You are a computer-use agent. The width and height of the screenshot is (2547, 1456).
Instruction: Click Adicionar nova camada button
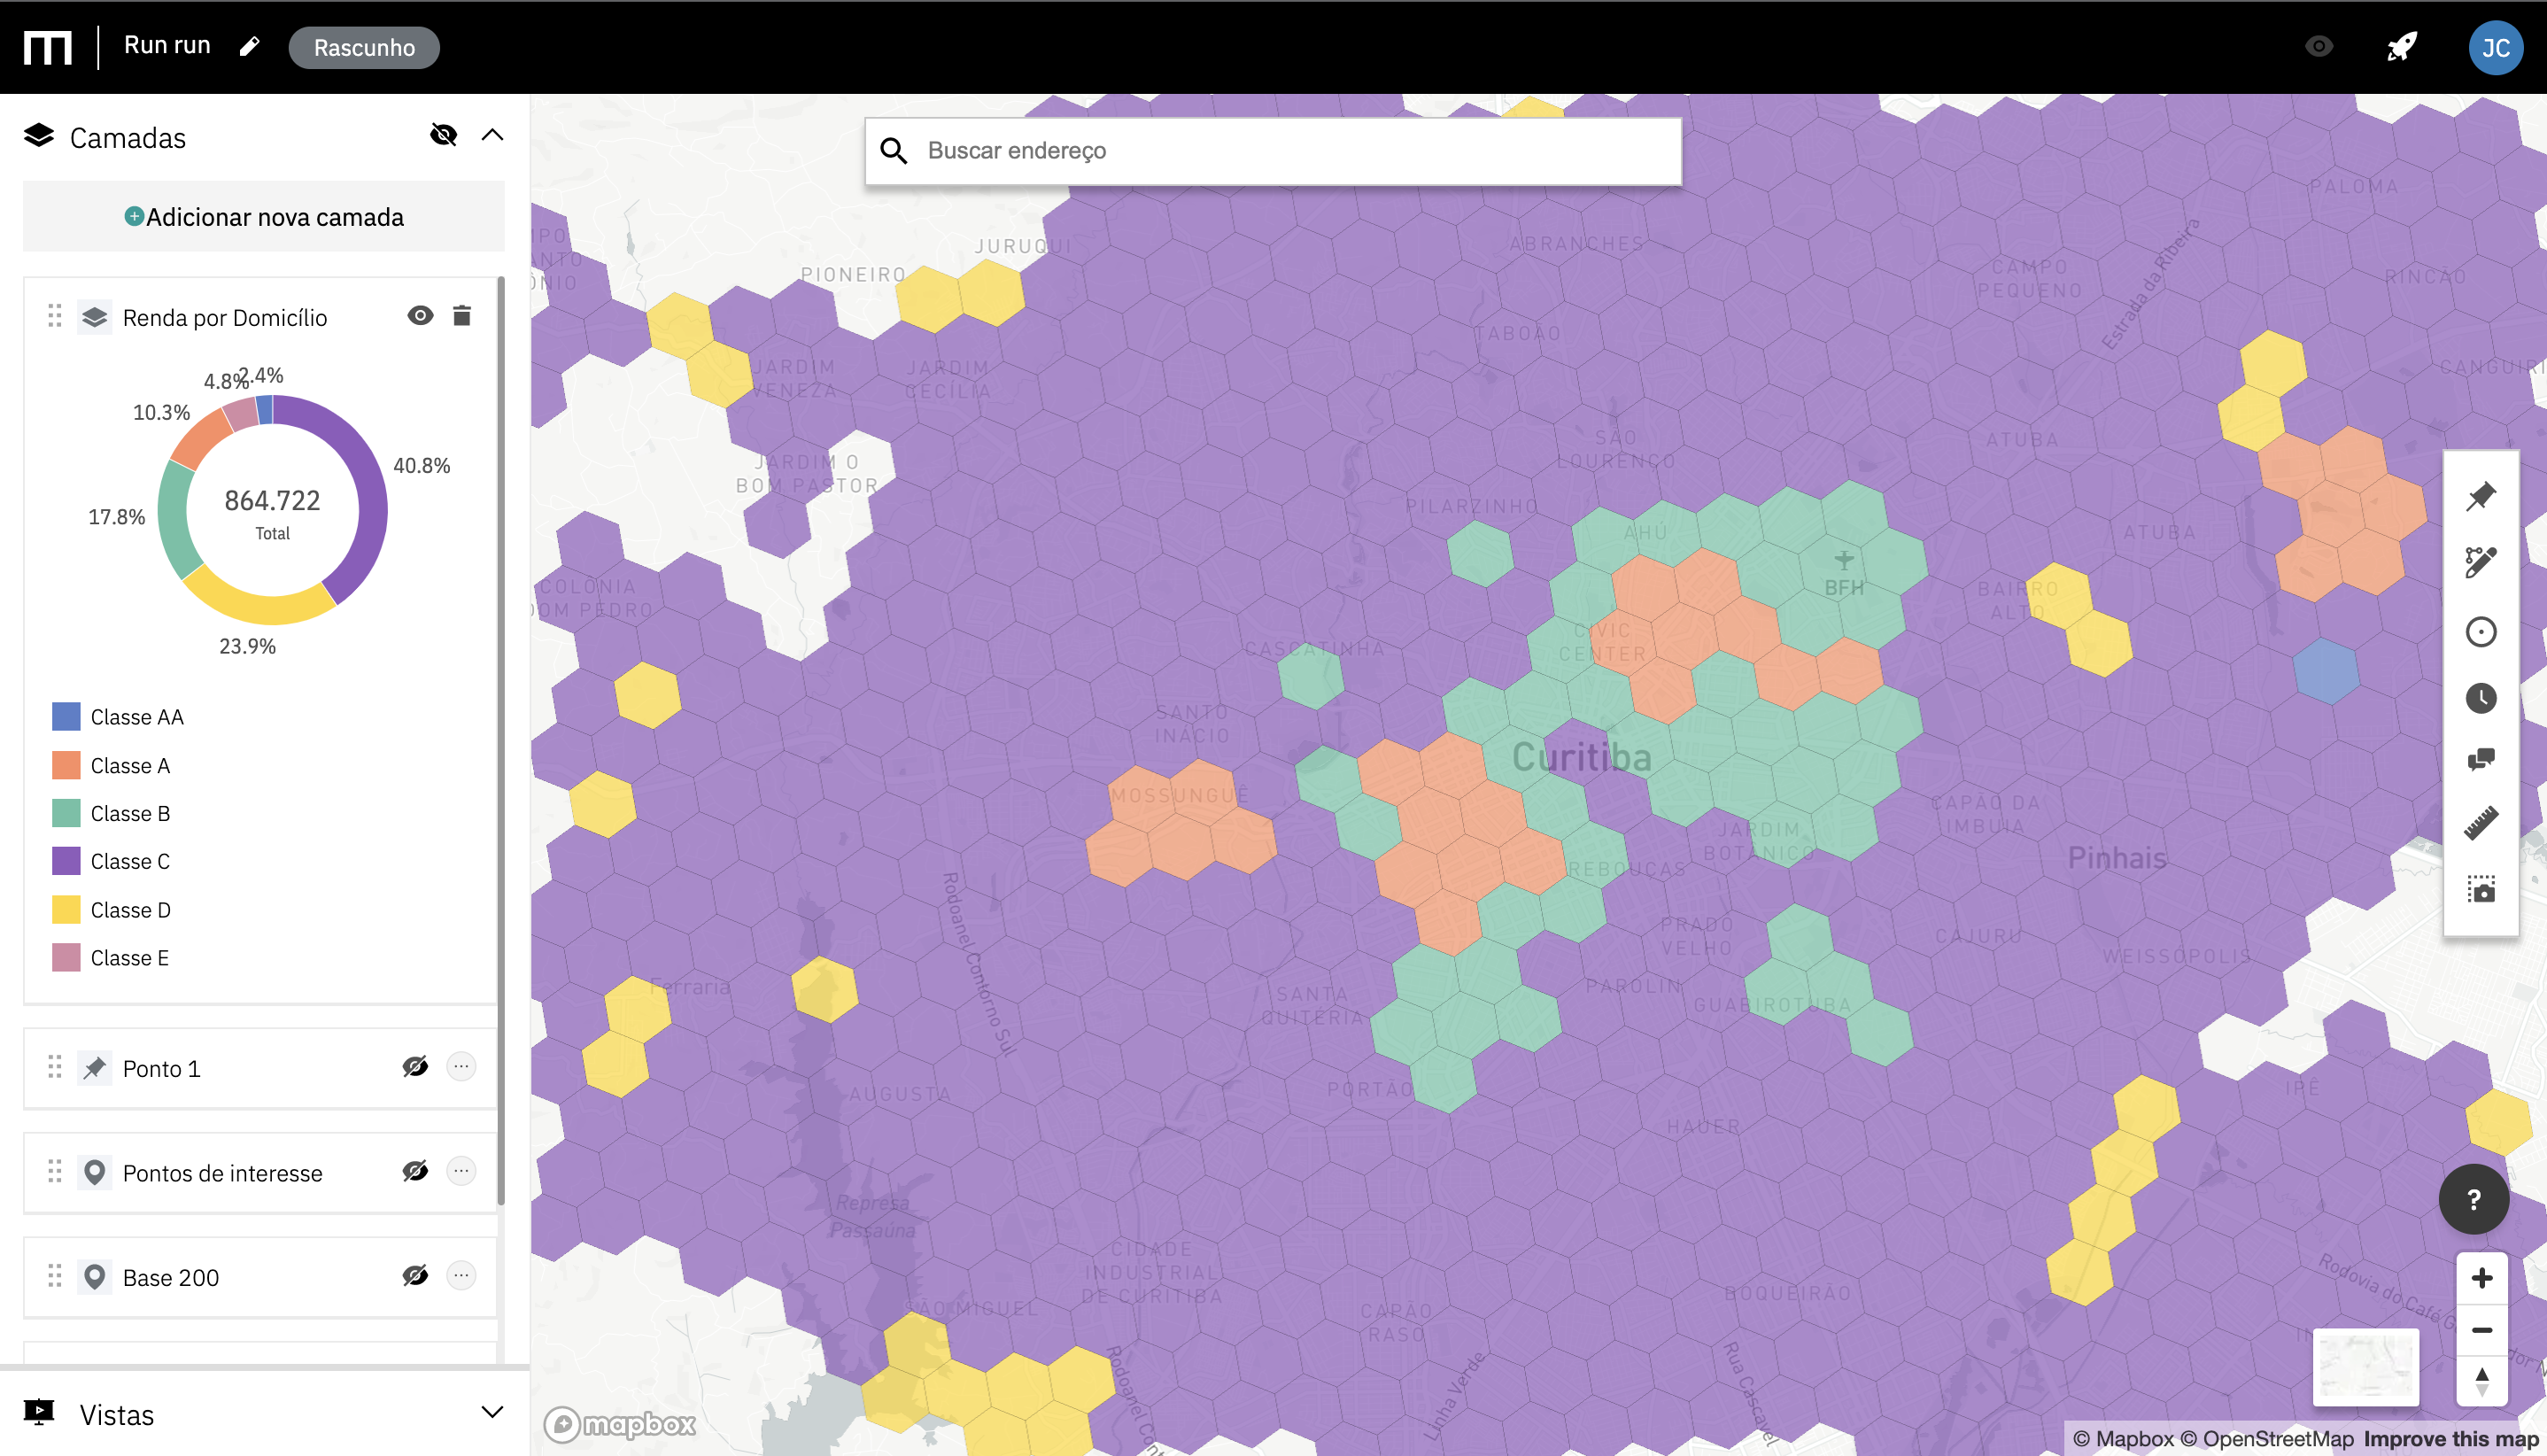[x=264, y=217]
